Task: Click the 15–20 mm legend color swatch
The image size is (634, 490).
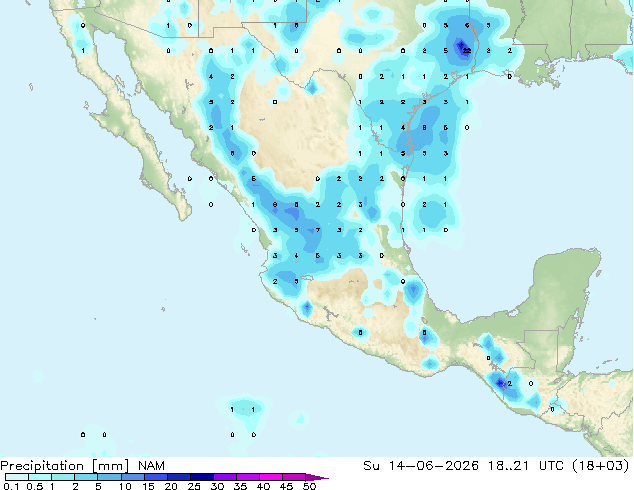Action: coord(155,477)
